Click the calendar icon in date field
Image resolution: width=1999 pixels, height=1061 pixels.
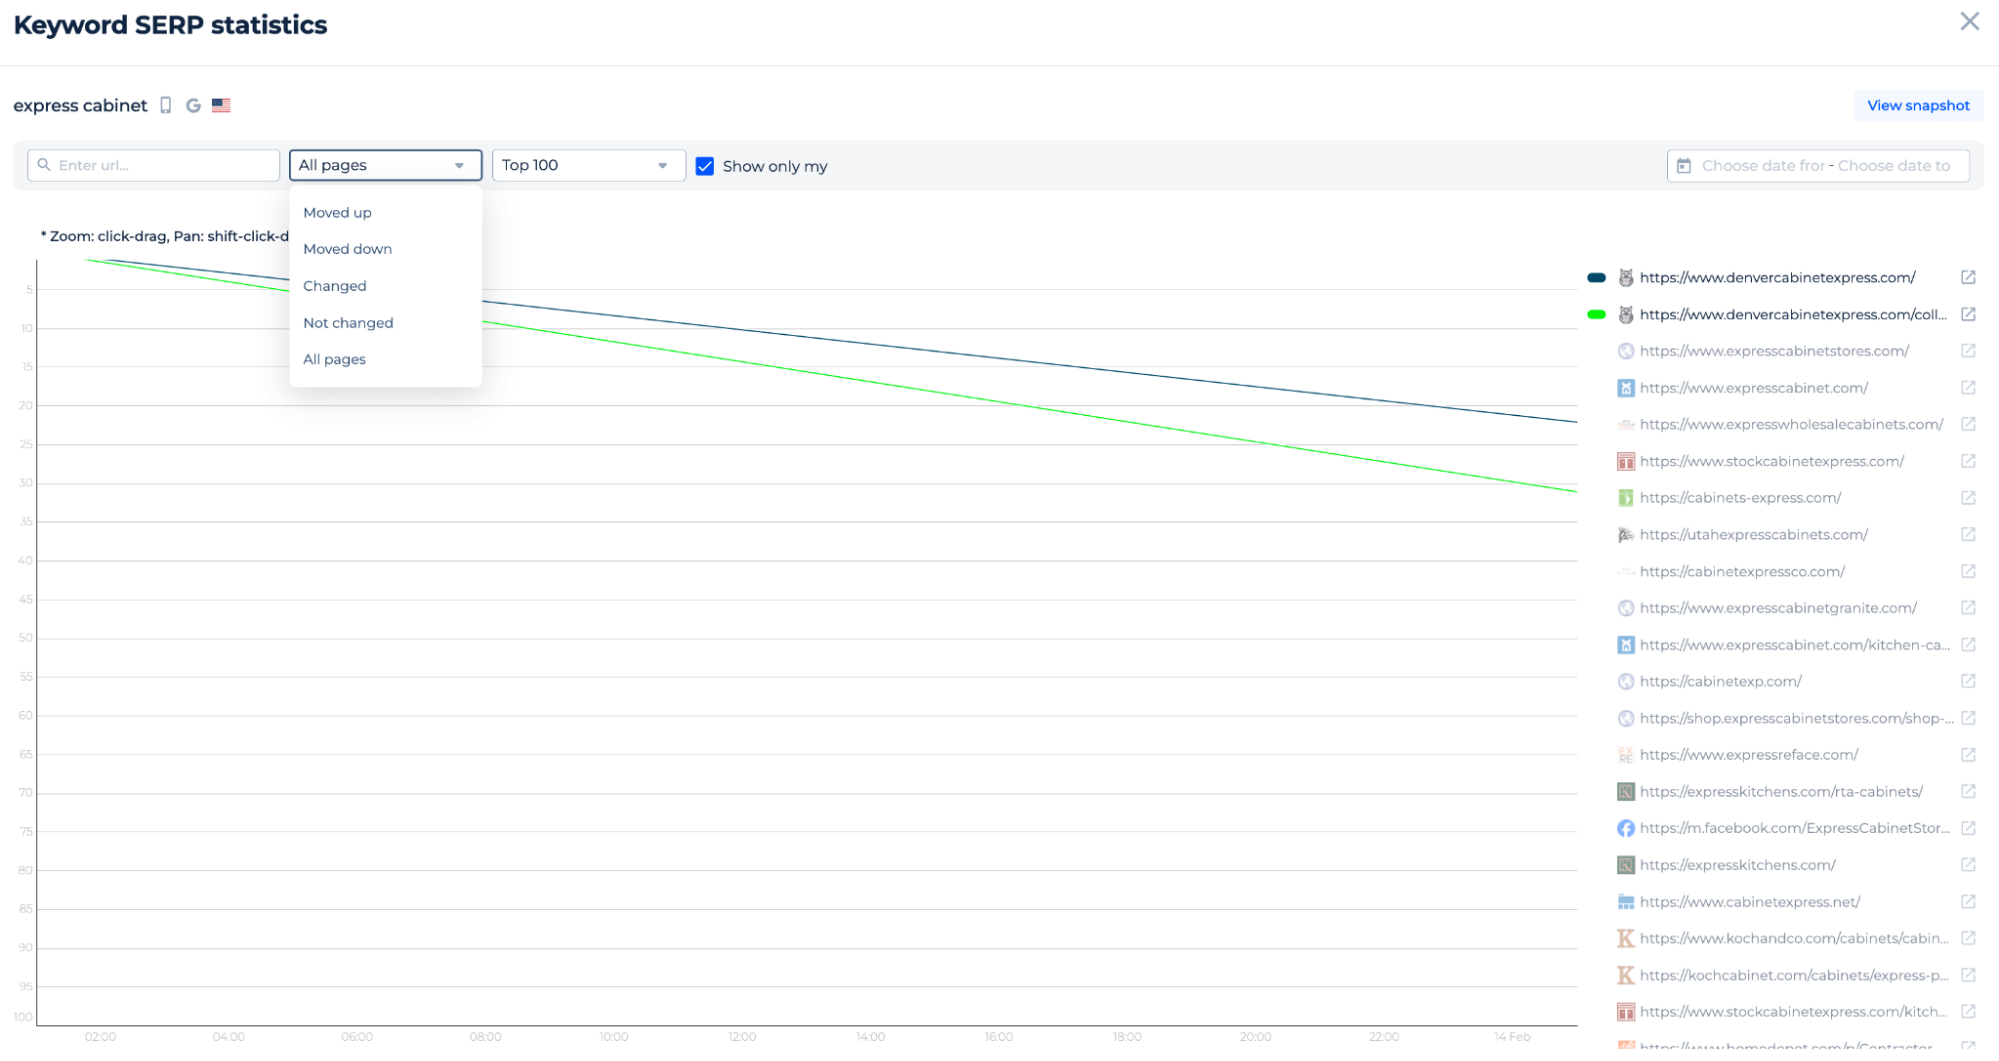point(1684,166)
